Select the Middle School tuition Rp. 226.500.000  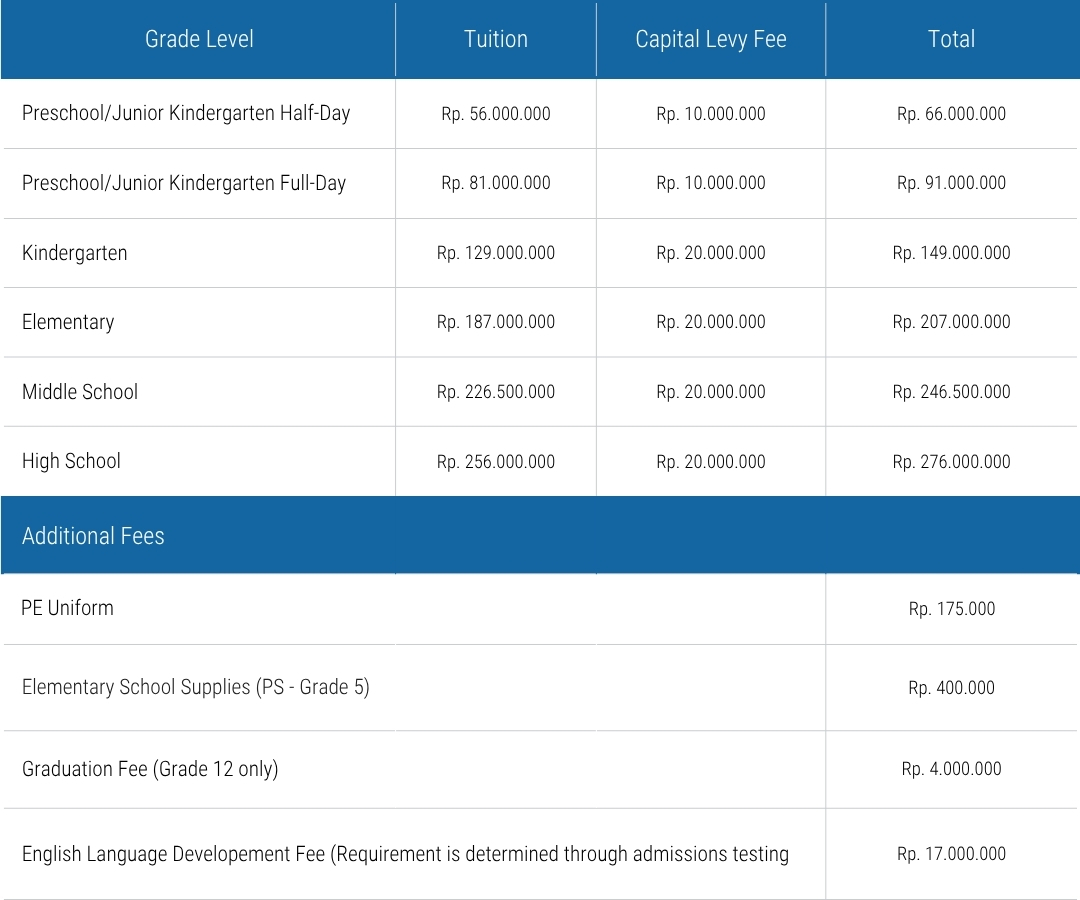495,392
